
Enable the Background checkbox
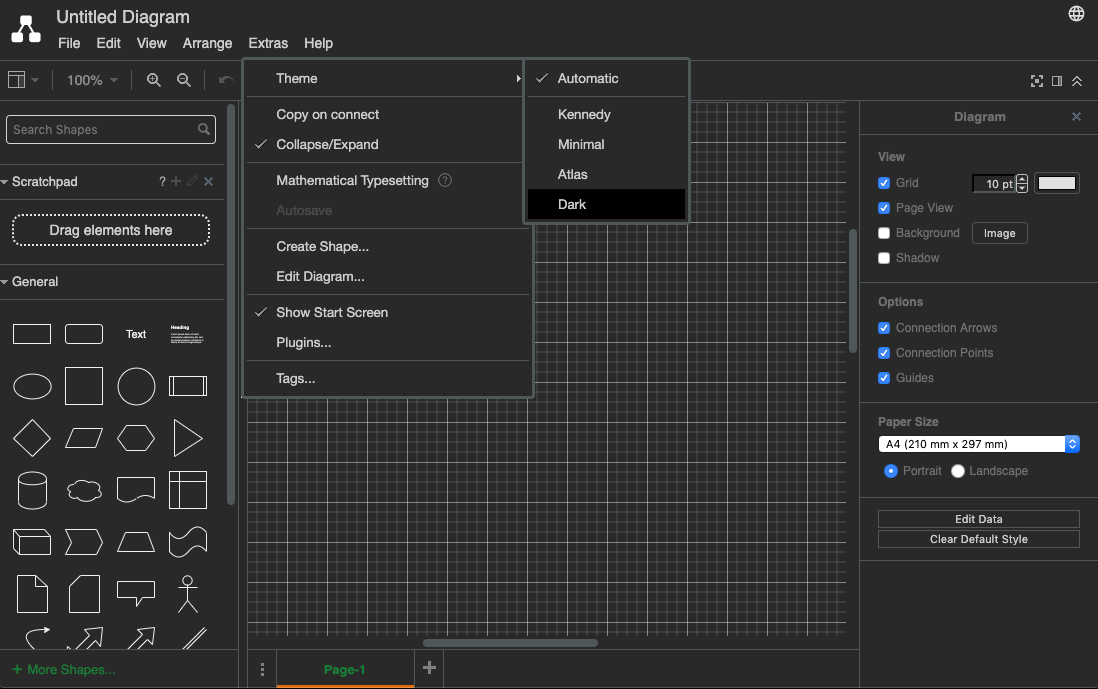884,233
